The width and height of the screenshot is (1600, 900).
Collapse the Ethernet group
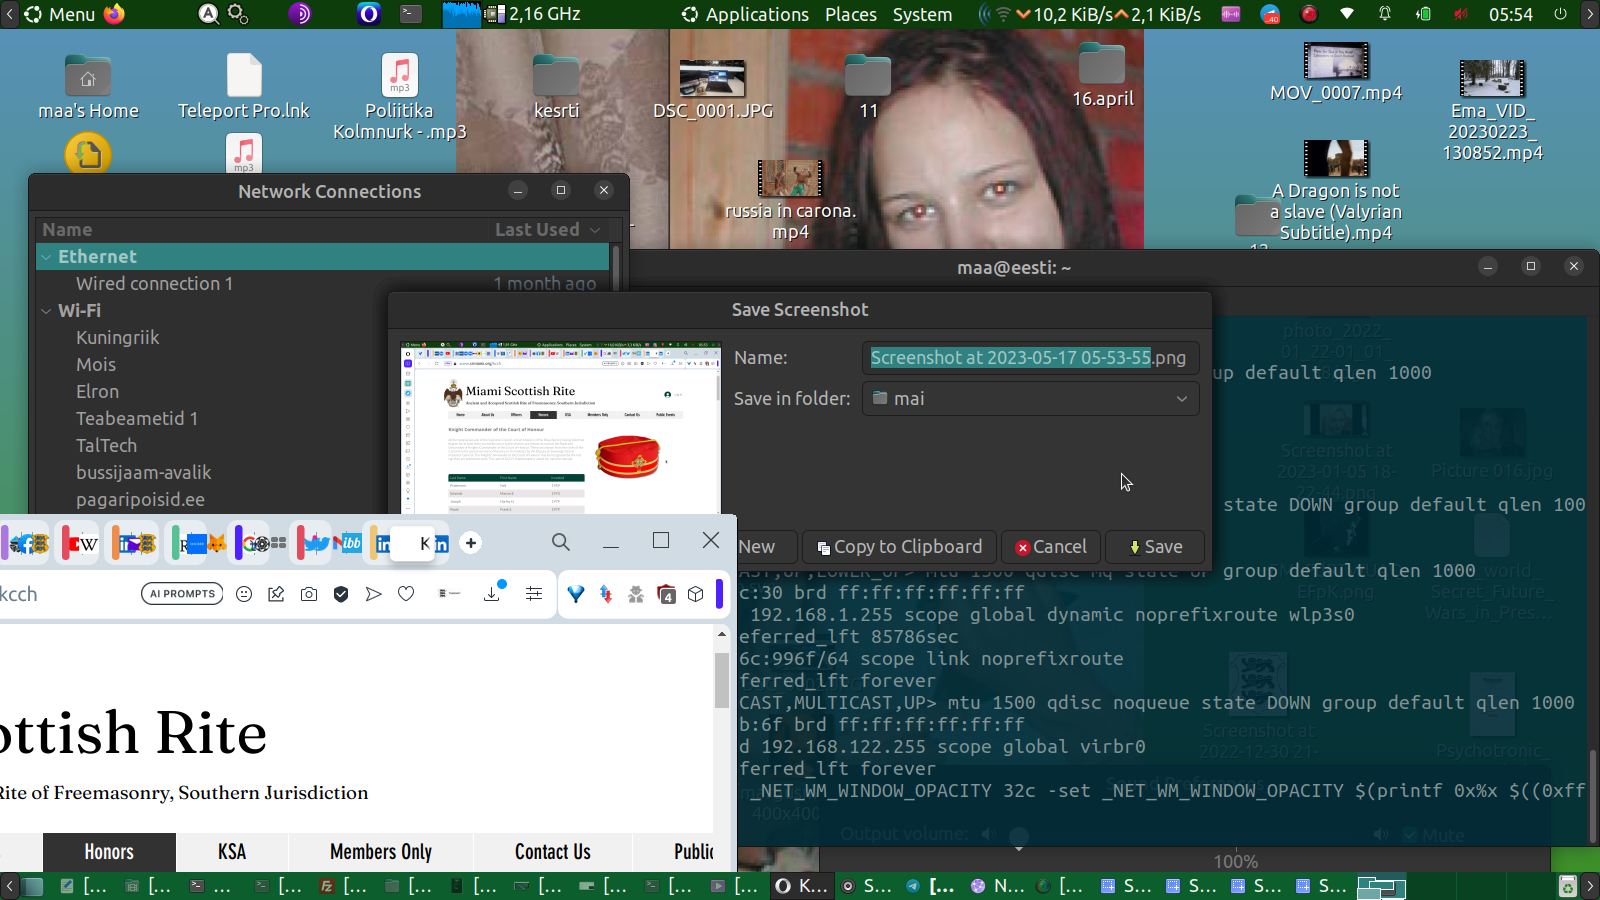46,257
